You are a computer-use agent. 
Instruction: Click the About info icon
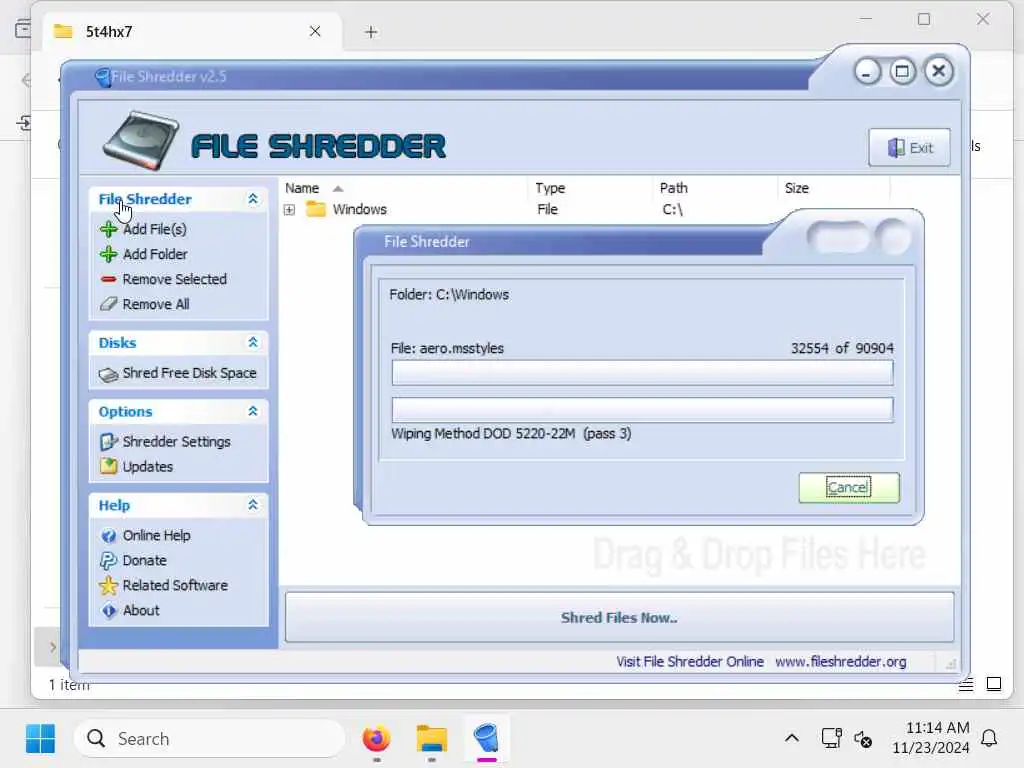(108, 611)
